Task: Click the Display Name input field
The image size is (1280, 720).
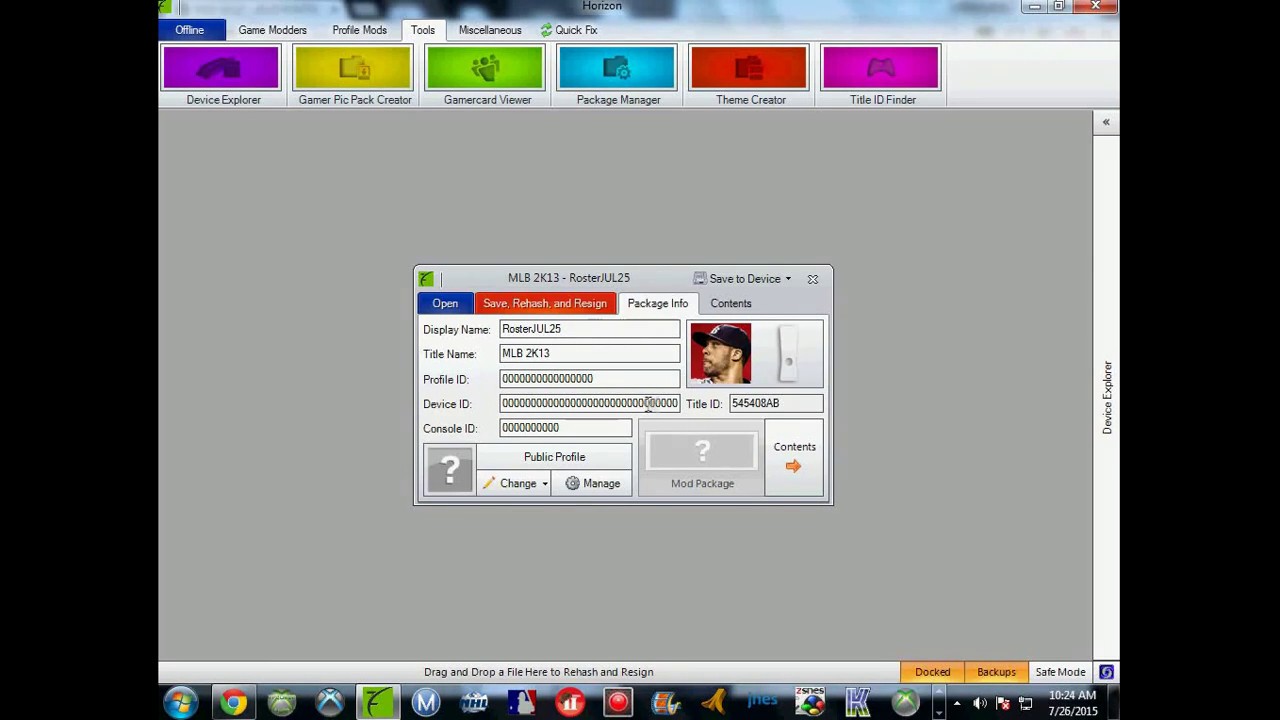Action: click(590, 329)
